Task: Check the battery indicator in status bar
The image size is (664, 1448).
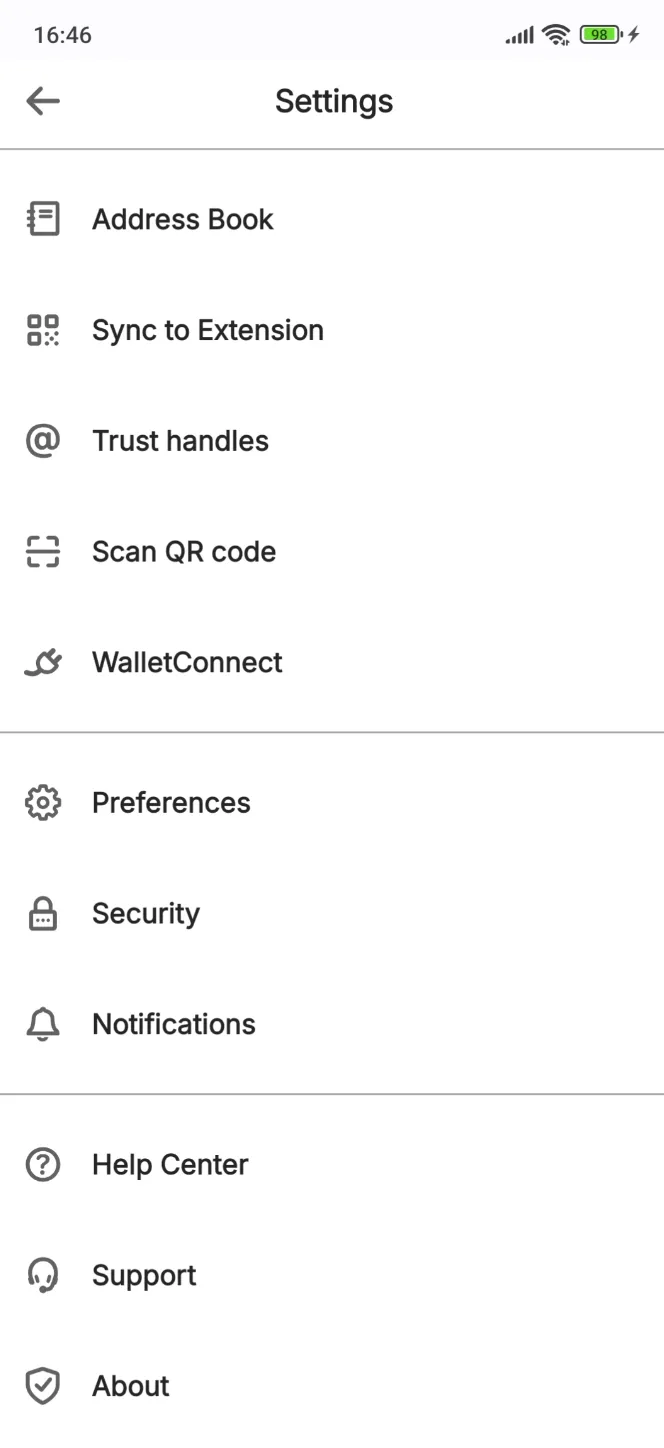Action: 599,33
